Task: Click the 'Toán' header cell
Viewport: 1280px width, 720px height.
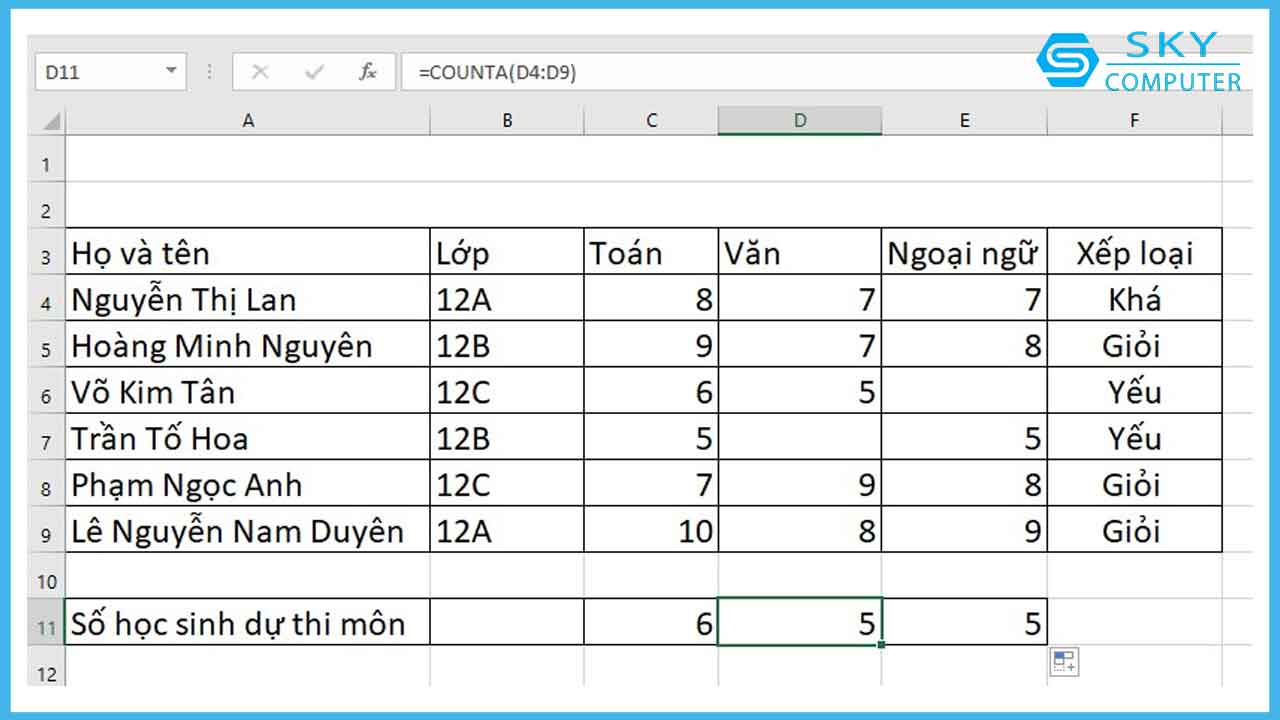Action: [651, 252]
